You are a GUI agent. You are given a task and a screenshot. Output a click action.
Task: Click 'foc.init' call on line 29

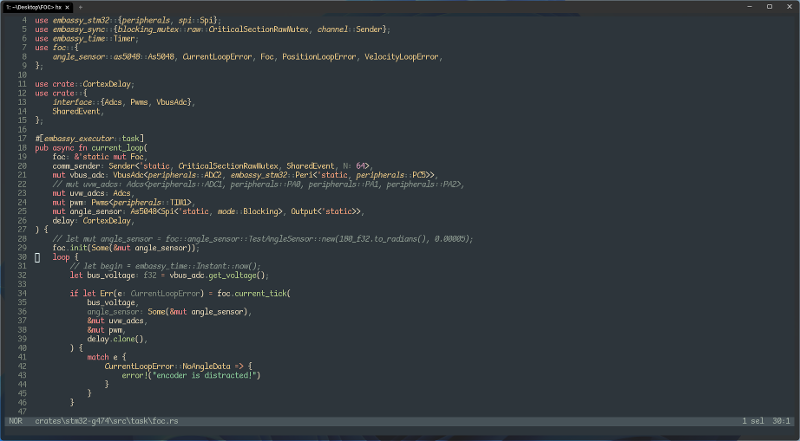click(70, 248)
